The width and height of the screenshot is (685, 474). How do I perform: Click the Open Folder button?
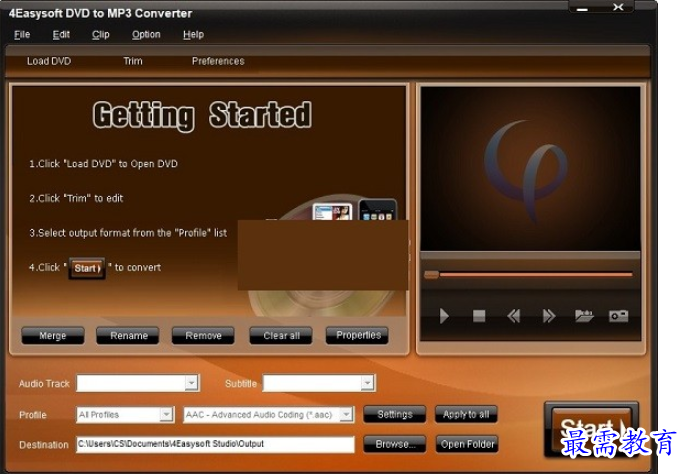tap(467, 444)
